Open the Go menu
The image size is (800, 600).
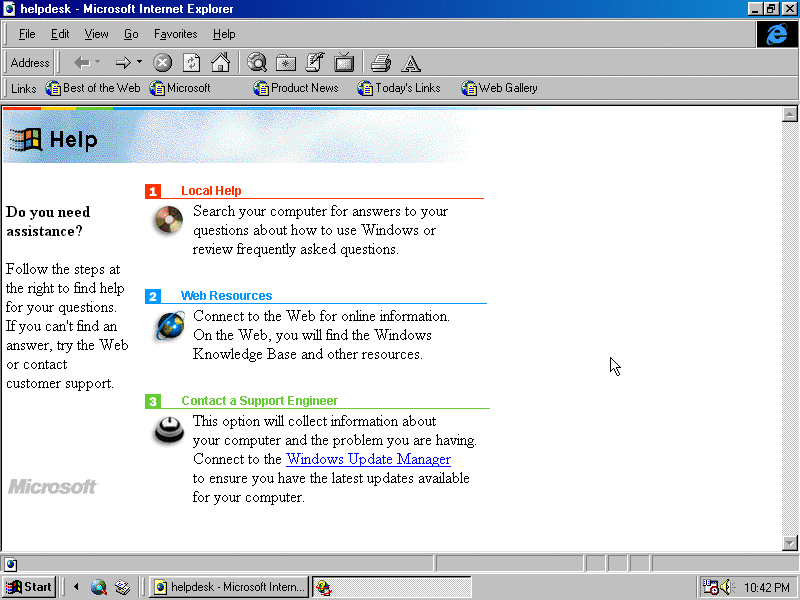click(x=131, y=34)
